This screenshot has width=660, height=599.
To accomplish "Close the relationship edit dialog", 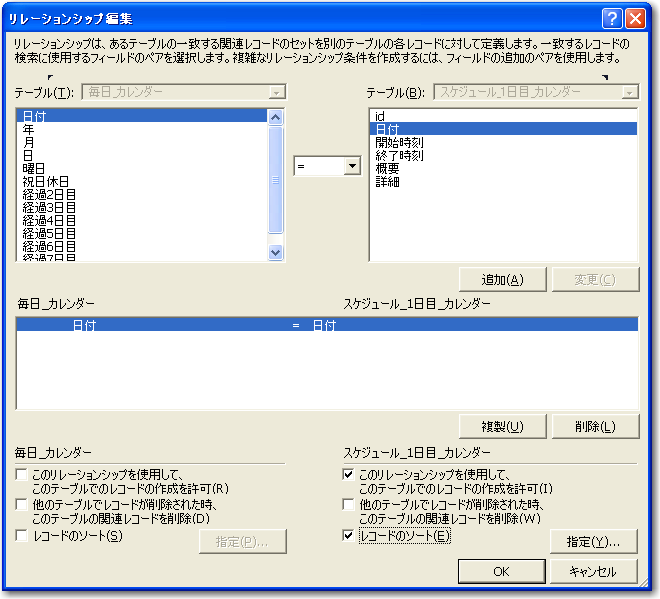I will (x=636, y=18).
